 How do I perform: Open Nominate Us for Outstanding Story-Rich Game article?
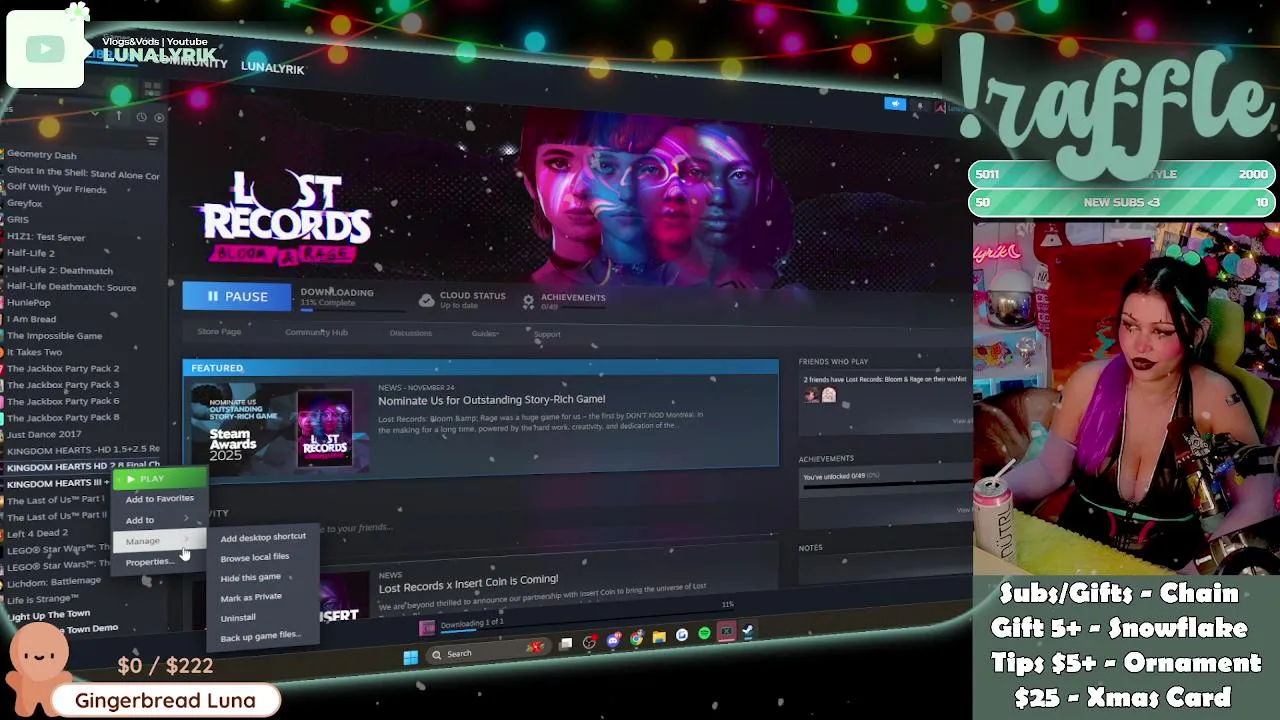point(491,399)
